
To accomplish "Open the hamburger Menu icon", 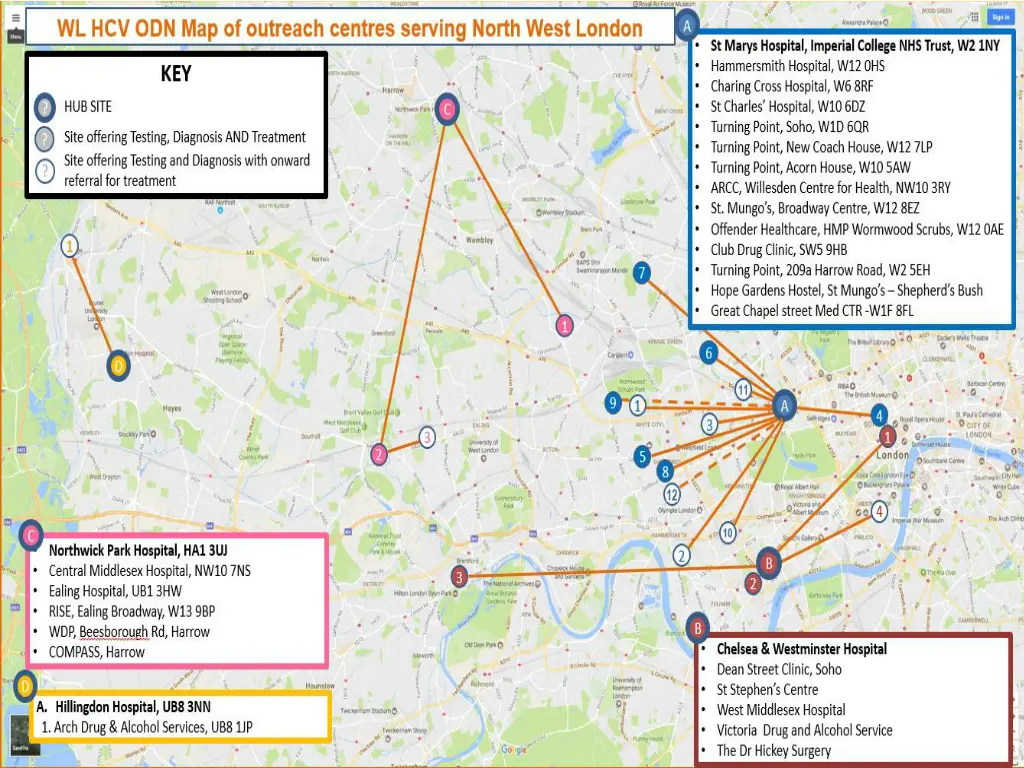I will click(16, 20).
